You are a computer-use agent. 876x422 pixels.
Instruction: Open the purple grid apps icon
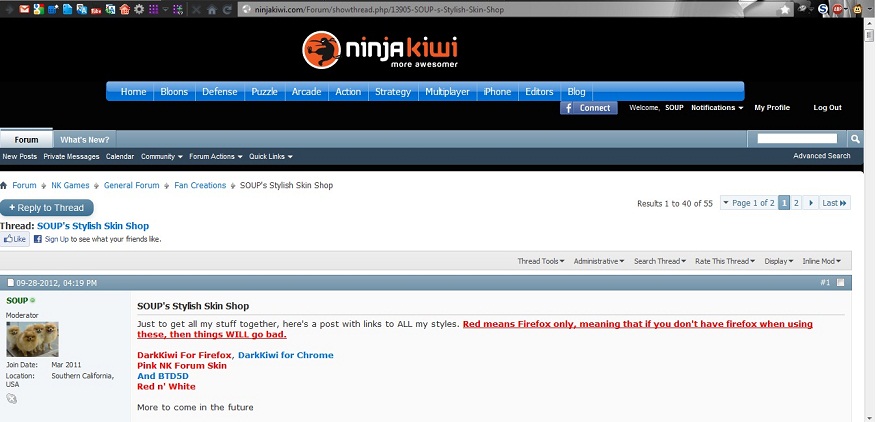(154, 10)
